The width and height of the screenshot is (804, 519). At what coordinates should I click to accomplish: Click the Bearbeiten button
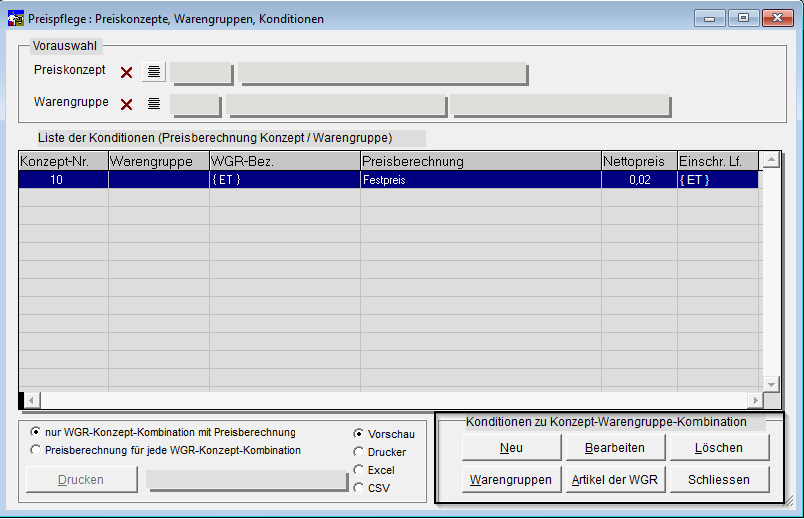[615, 448]
